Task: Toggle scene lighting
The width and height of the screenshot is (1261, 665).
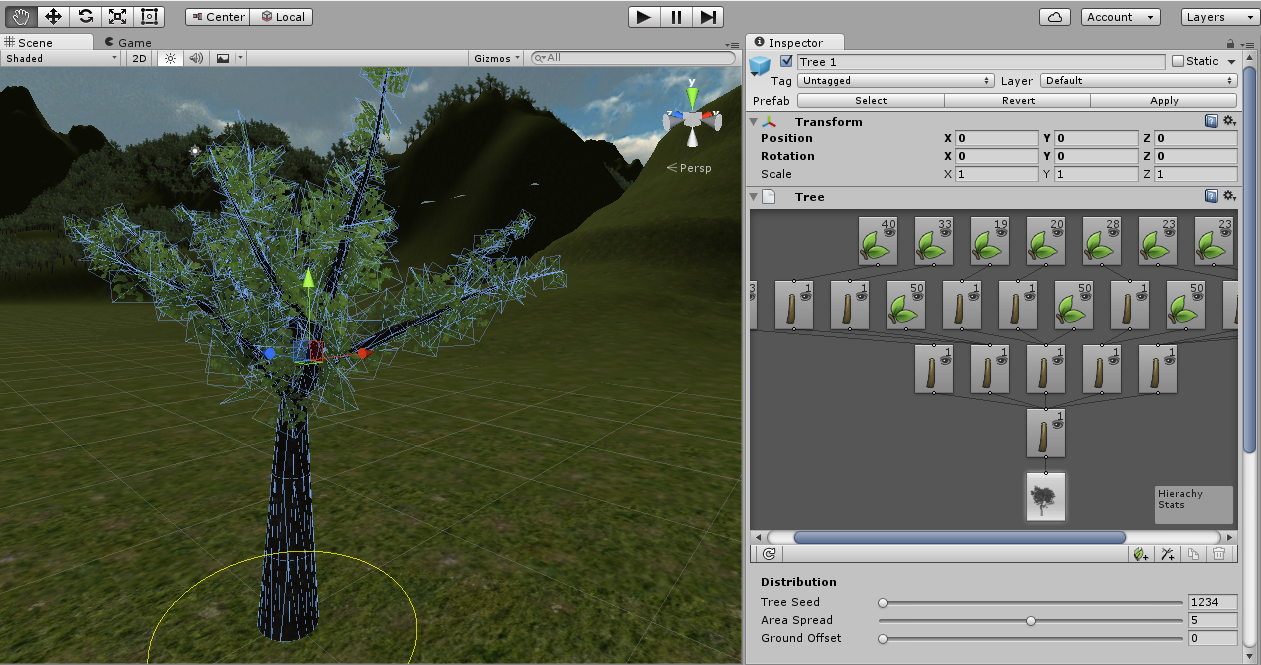Action: pos(171,58)
